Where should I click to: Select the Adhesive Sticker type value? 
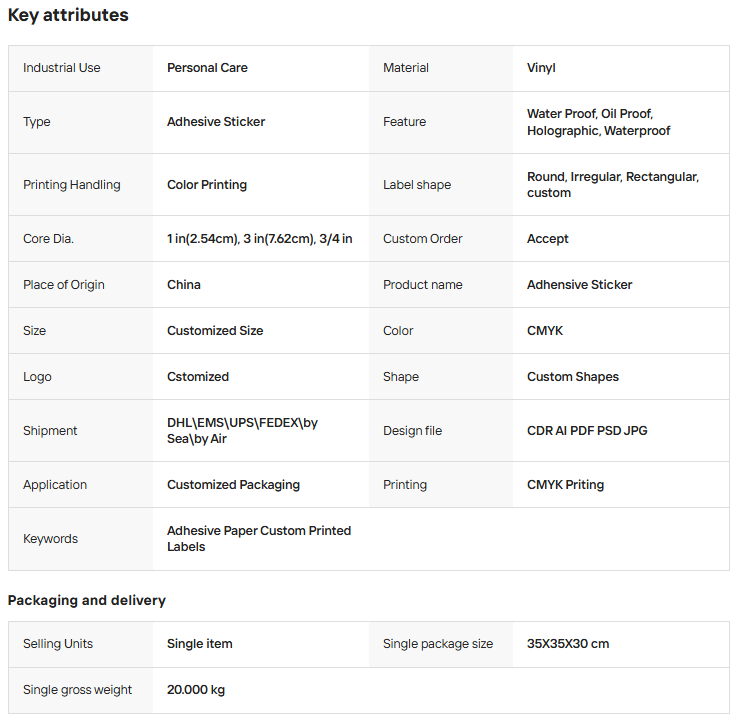tap(216, 122)
